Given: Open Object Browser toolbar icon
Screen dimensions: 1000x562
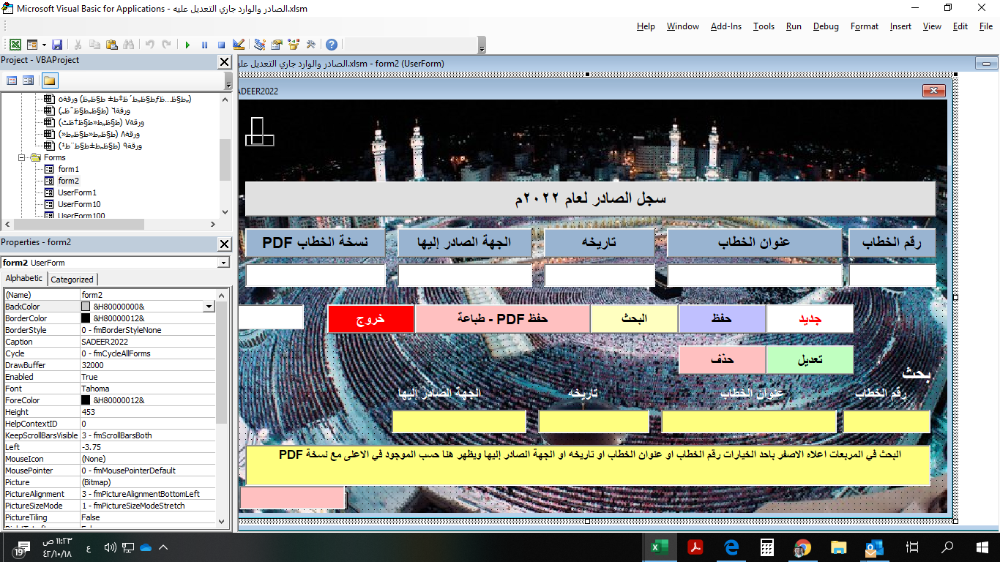Looking at the screenshot, I should [293, 45].
